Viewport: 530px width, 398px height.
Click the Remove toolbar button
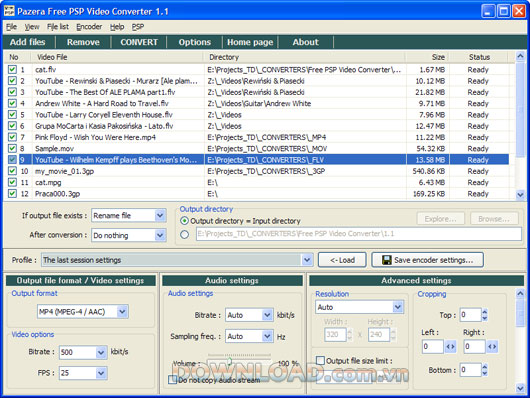83,42
